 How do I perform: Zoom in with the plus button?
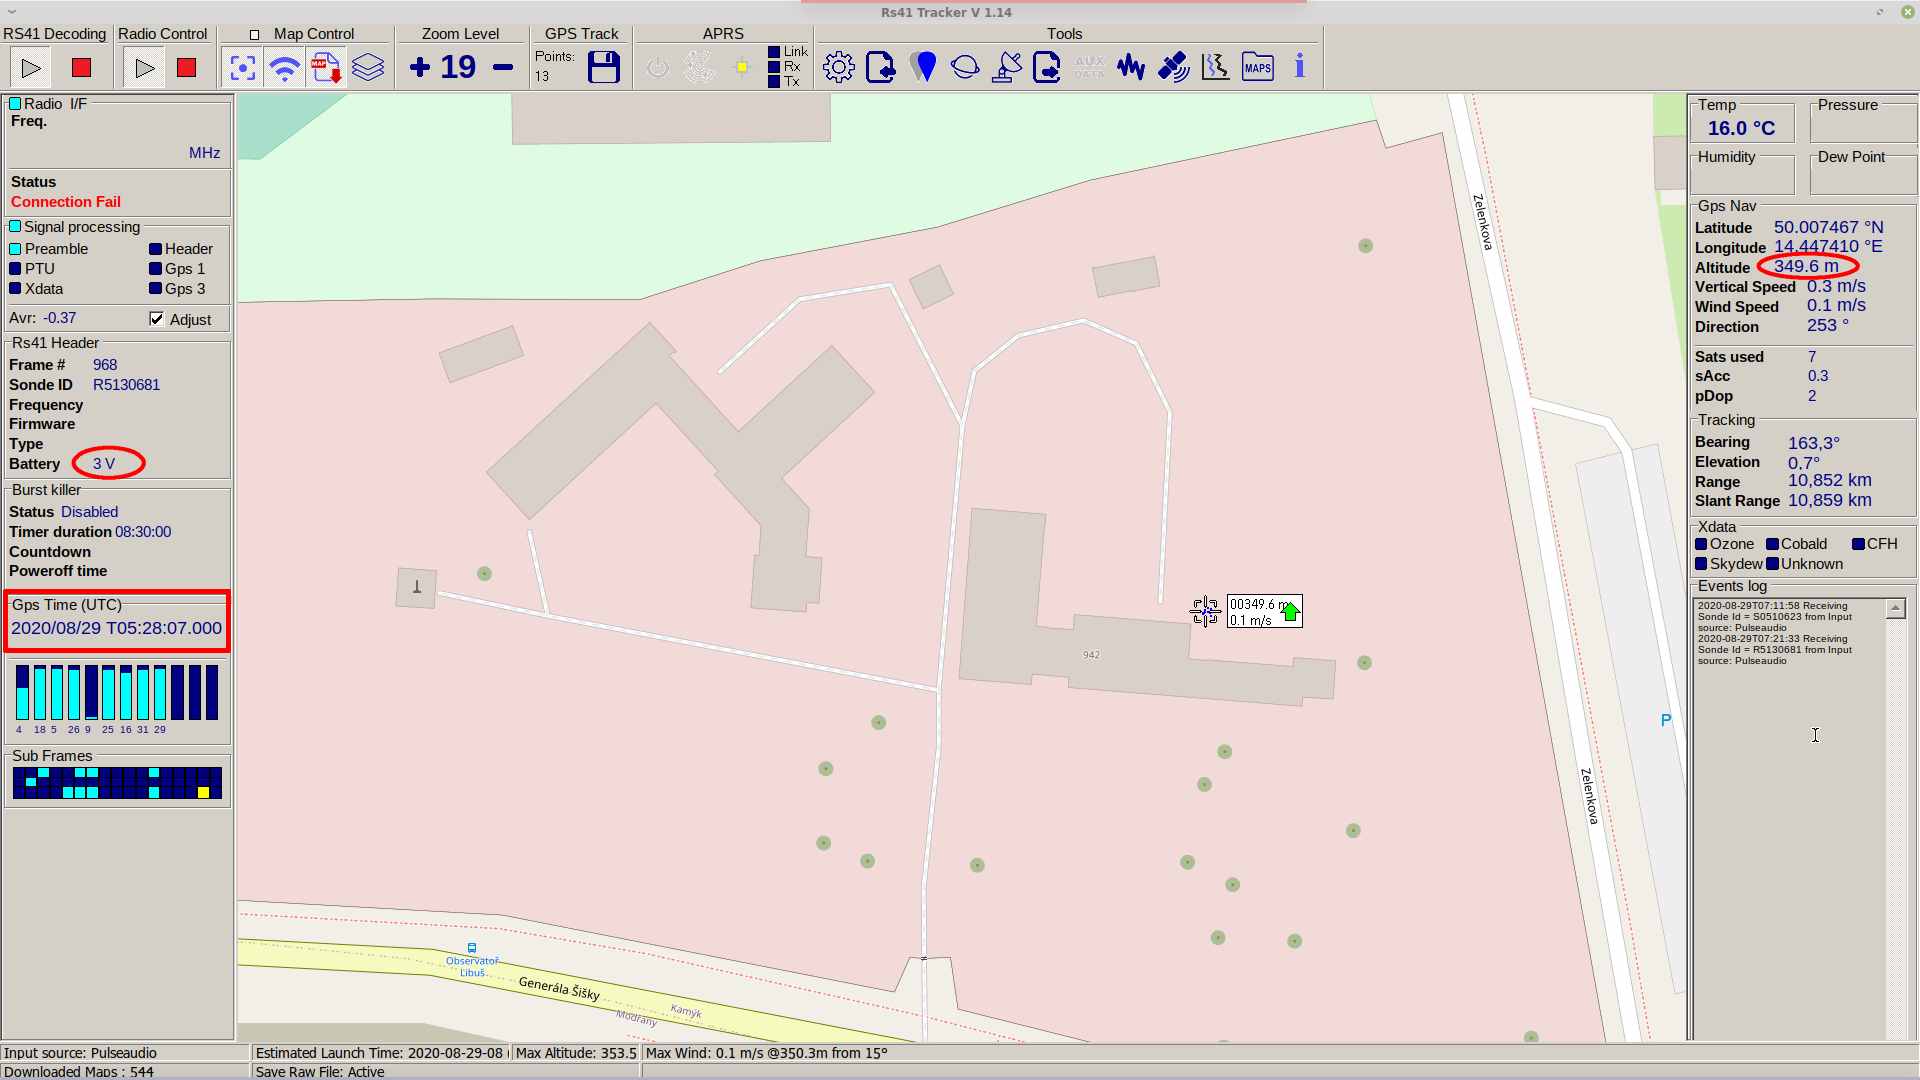point(420,68)
